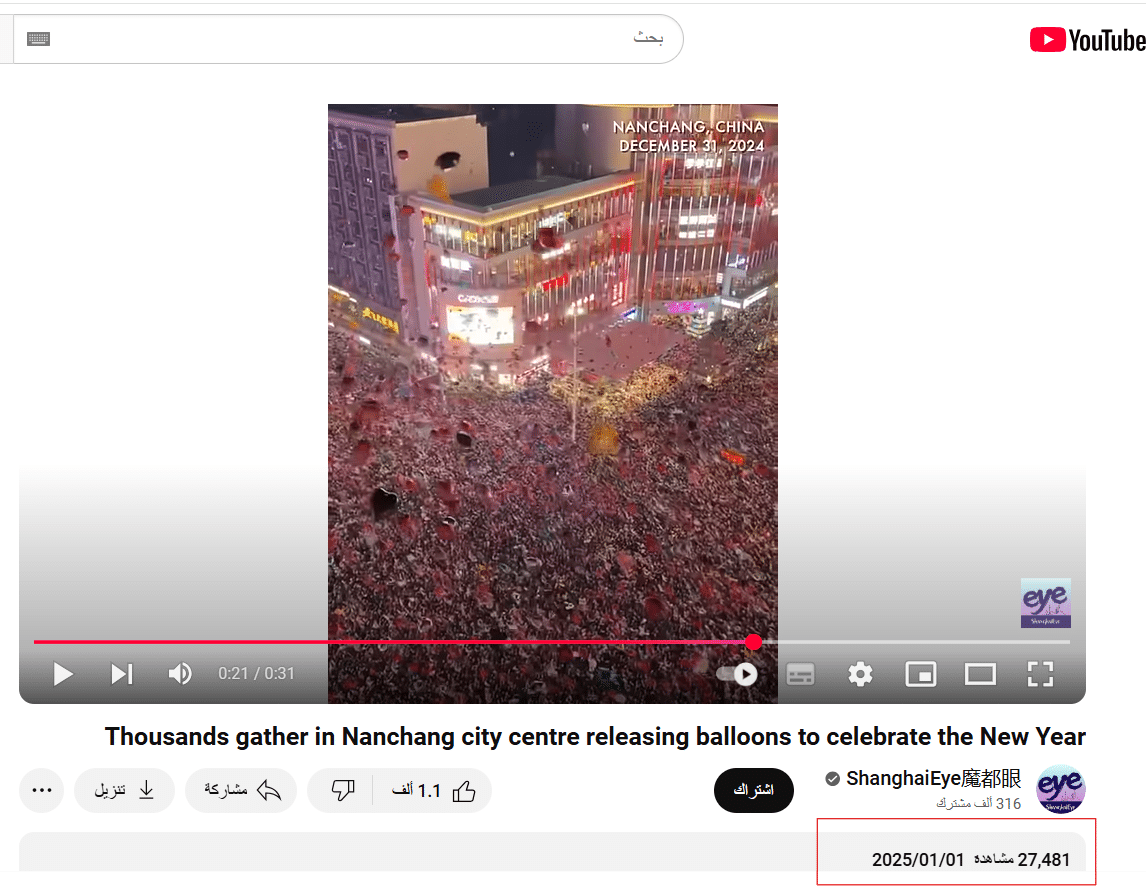The width and height of the screenshot is (1146, 886).
Task: Open the video settings gear icon
Action: pyautogui.click(x=860, y=674)
